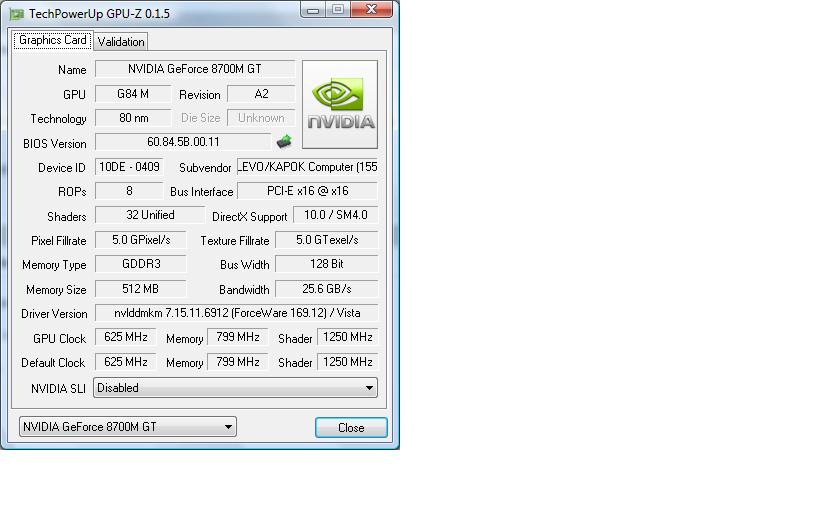Click the Bandwidth field 25.6 GB/s
The width and height of the screenshot is (840, 525).
click(327, 289)
